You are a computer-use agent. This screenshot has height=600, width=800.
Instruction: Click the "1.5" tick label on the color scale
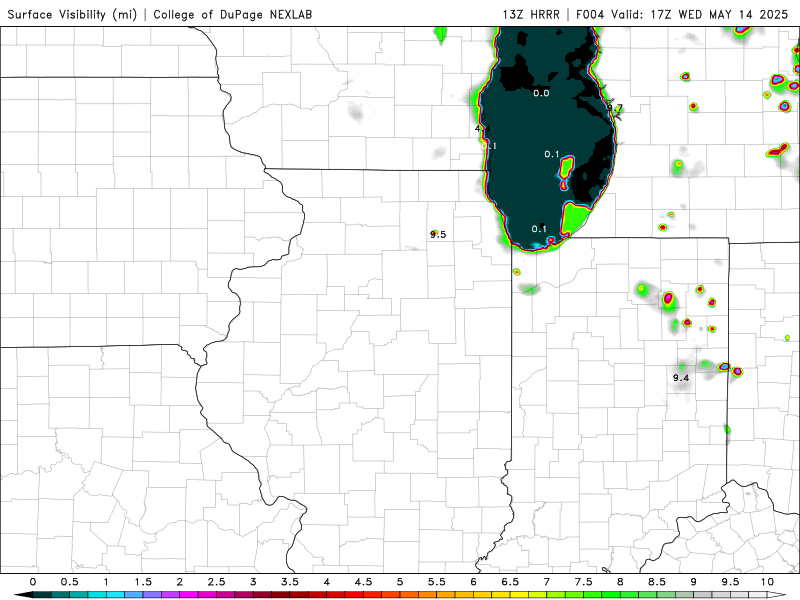pyautogui.click(x=143, y=582)
